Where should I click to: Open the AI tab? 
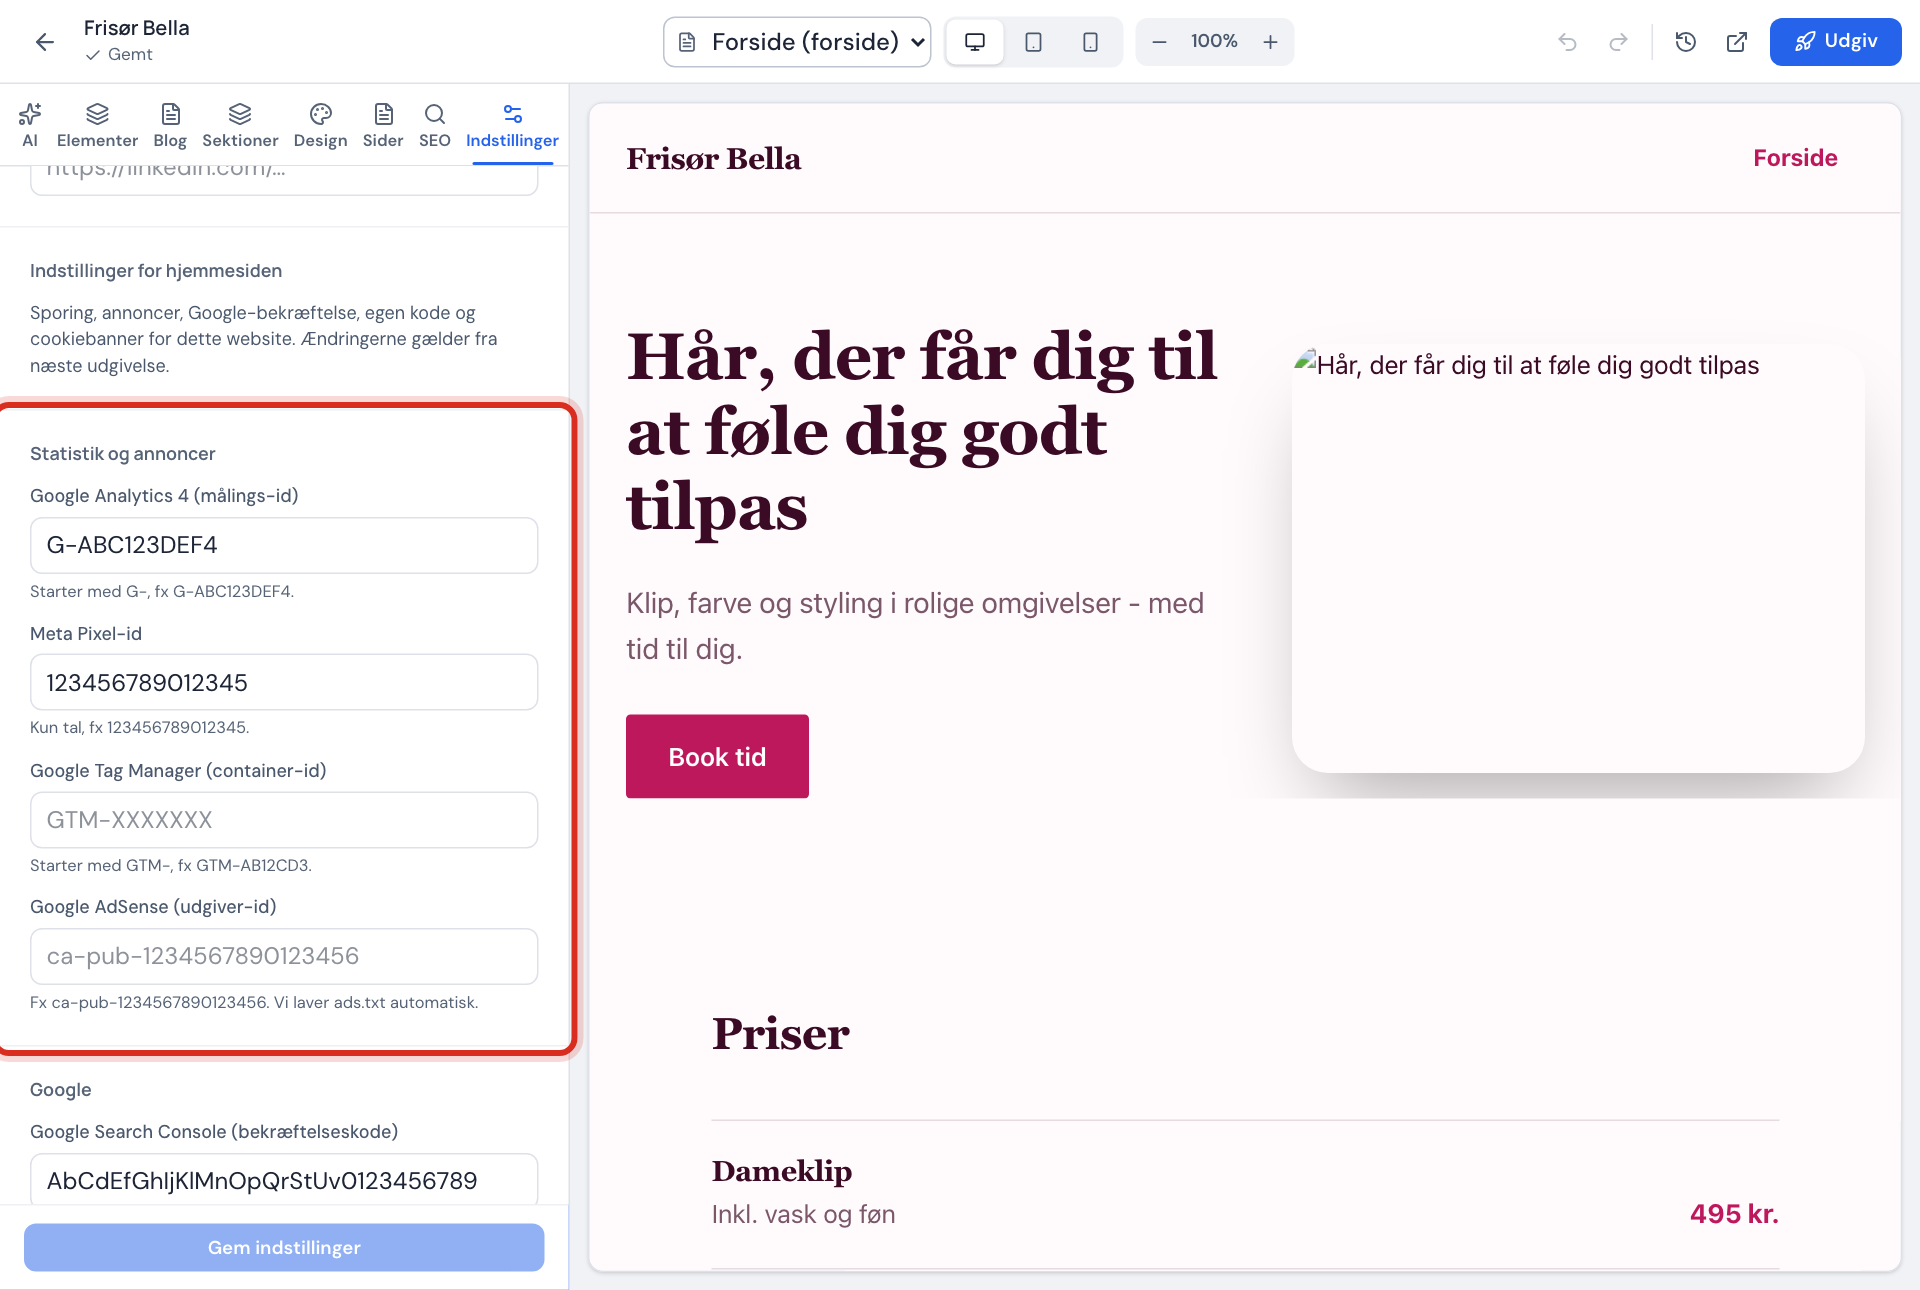tap(30, 126)
